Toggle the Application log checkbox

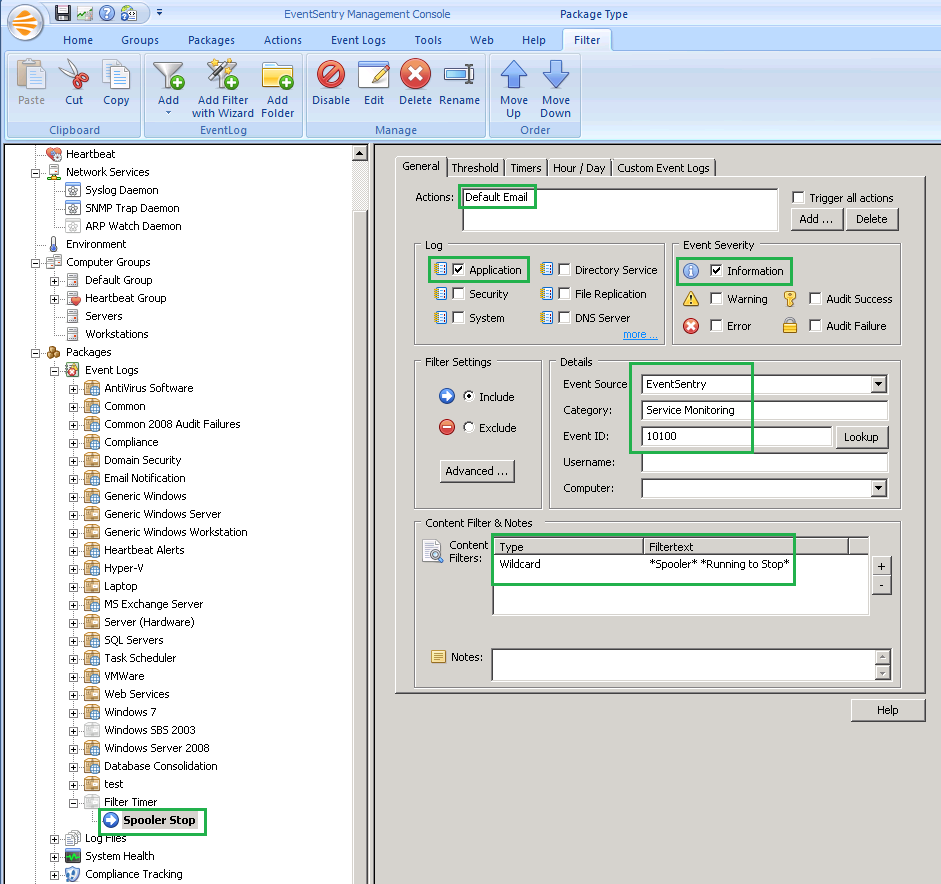458,269
